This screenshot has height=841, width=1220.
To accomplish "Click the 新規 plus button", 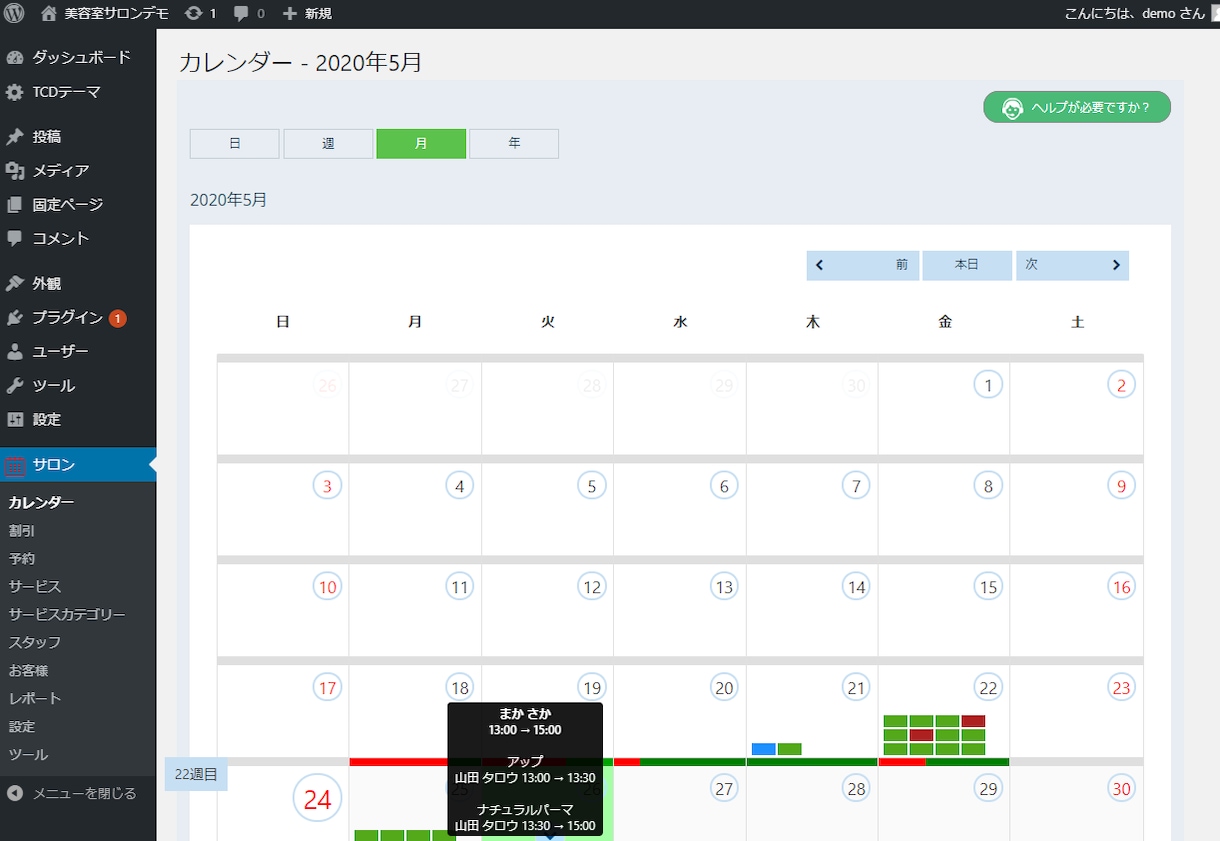I will coord(307,14).
